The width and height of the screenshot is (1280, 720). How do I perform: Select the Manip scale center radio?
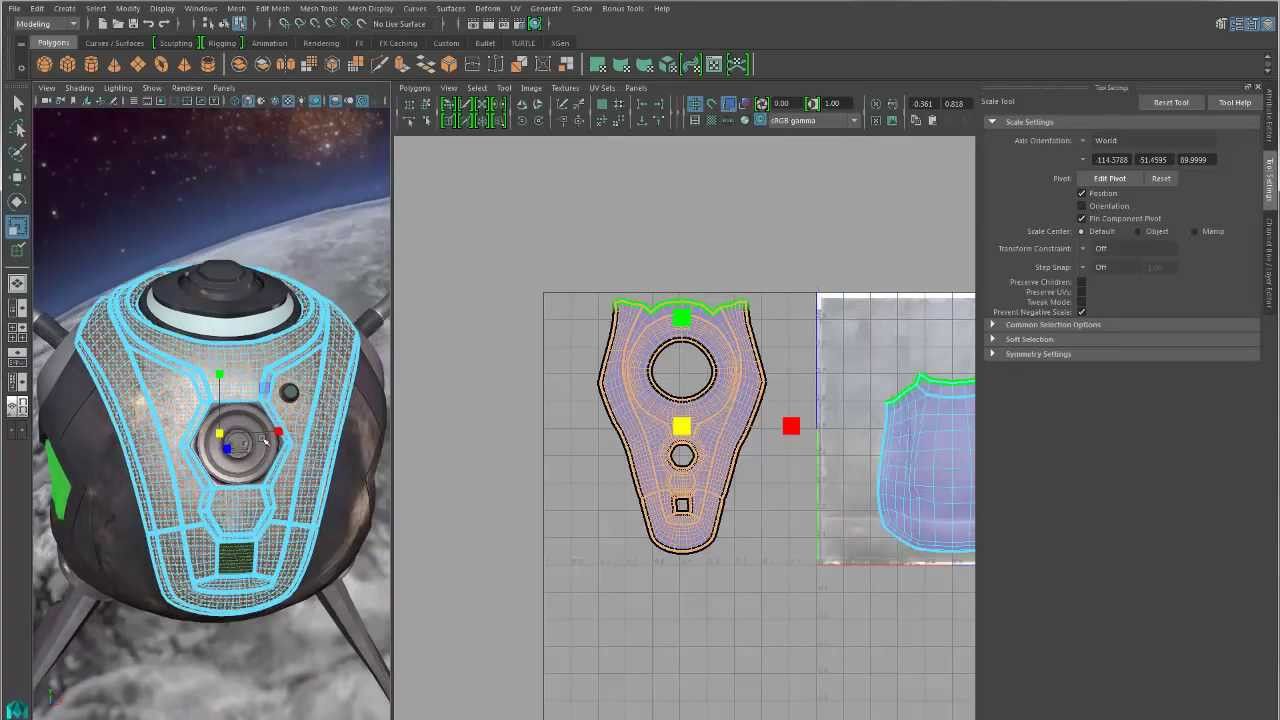click(1195, 231)
